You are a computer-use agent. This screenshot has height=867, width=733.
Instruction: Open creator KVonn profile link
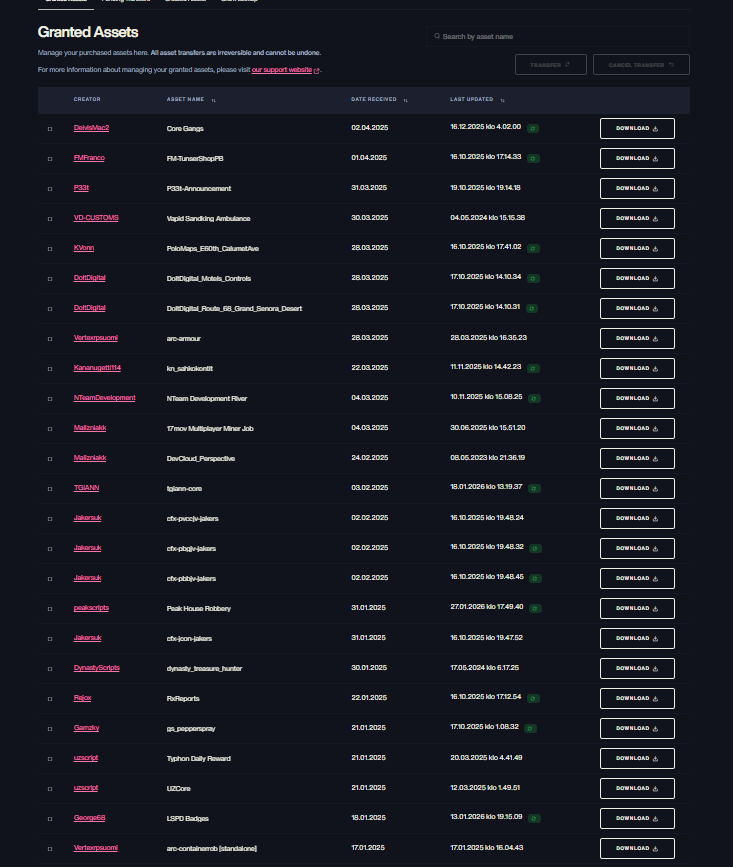84,248
